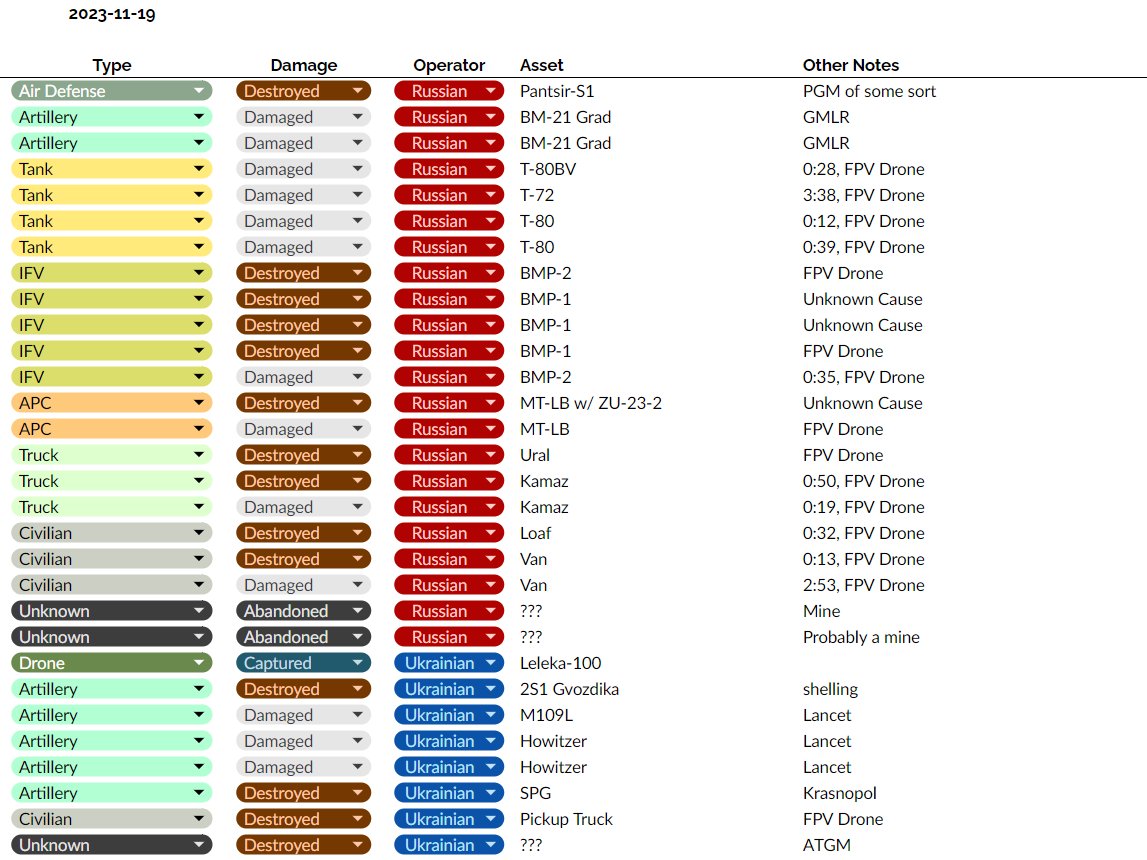Open the Captured damage dropdown
Screen dimensions: 1147x860
pyautogui.click(x=303, y=663)
